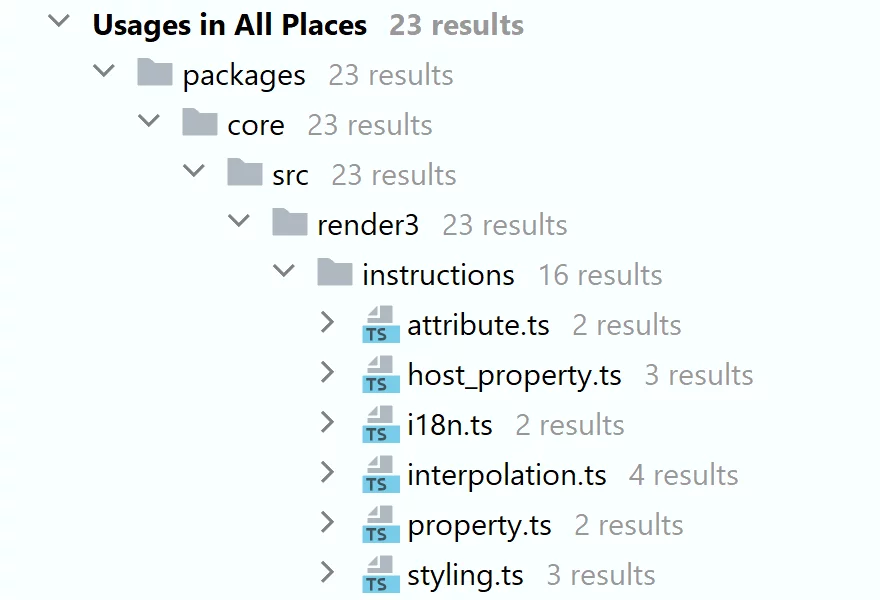
Task: Select the i18n.ts file name
Action: [x=450, y=425]
